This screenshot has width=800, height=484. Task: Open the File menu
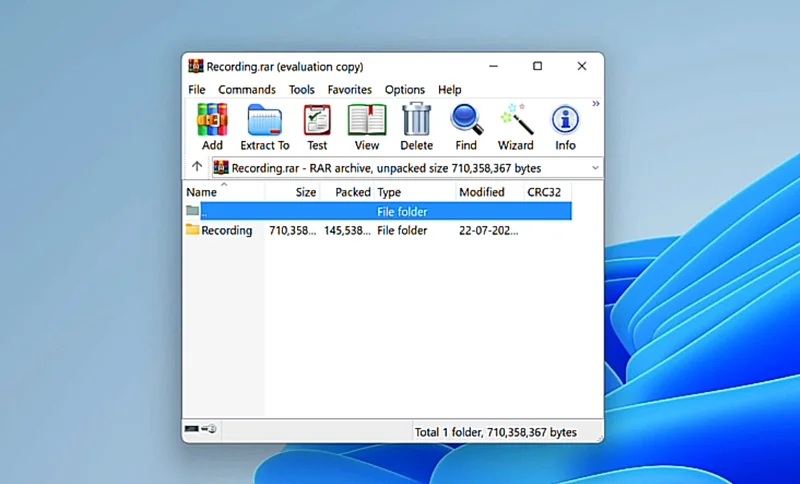197,90
